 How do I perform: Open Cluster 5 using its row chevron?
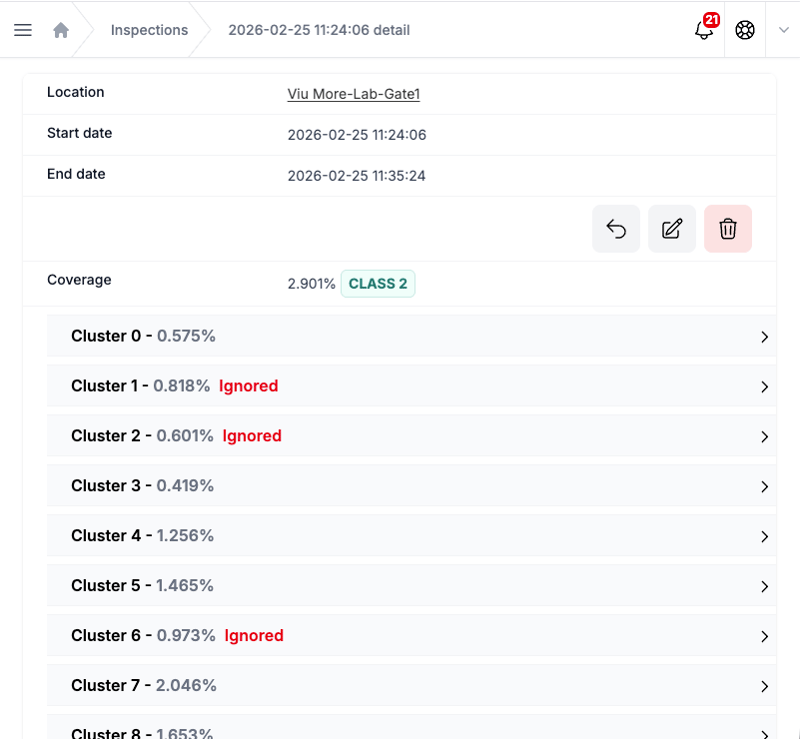click(x=764, y=586)
